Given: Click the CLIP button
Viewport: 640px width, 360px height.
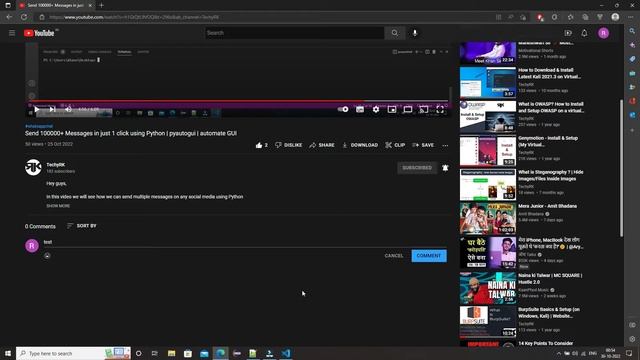Looking at the screenshot, I should click(395, 145).
